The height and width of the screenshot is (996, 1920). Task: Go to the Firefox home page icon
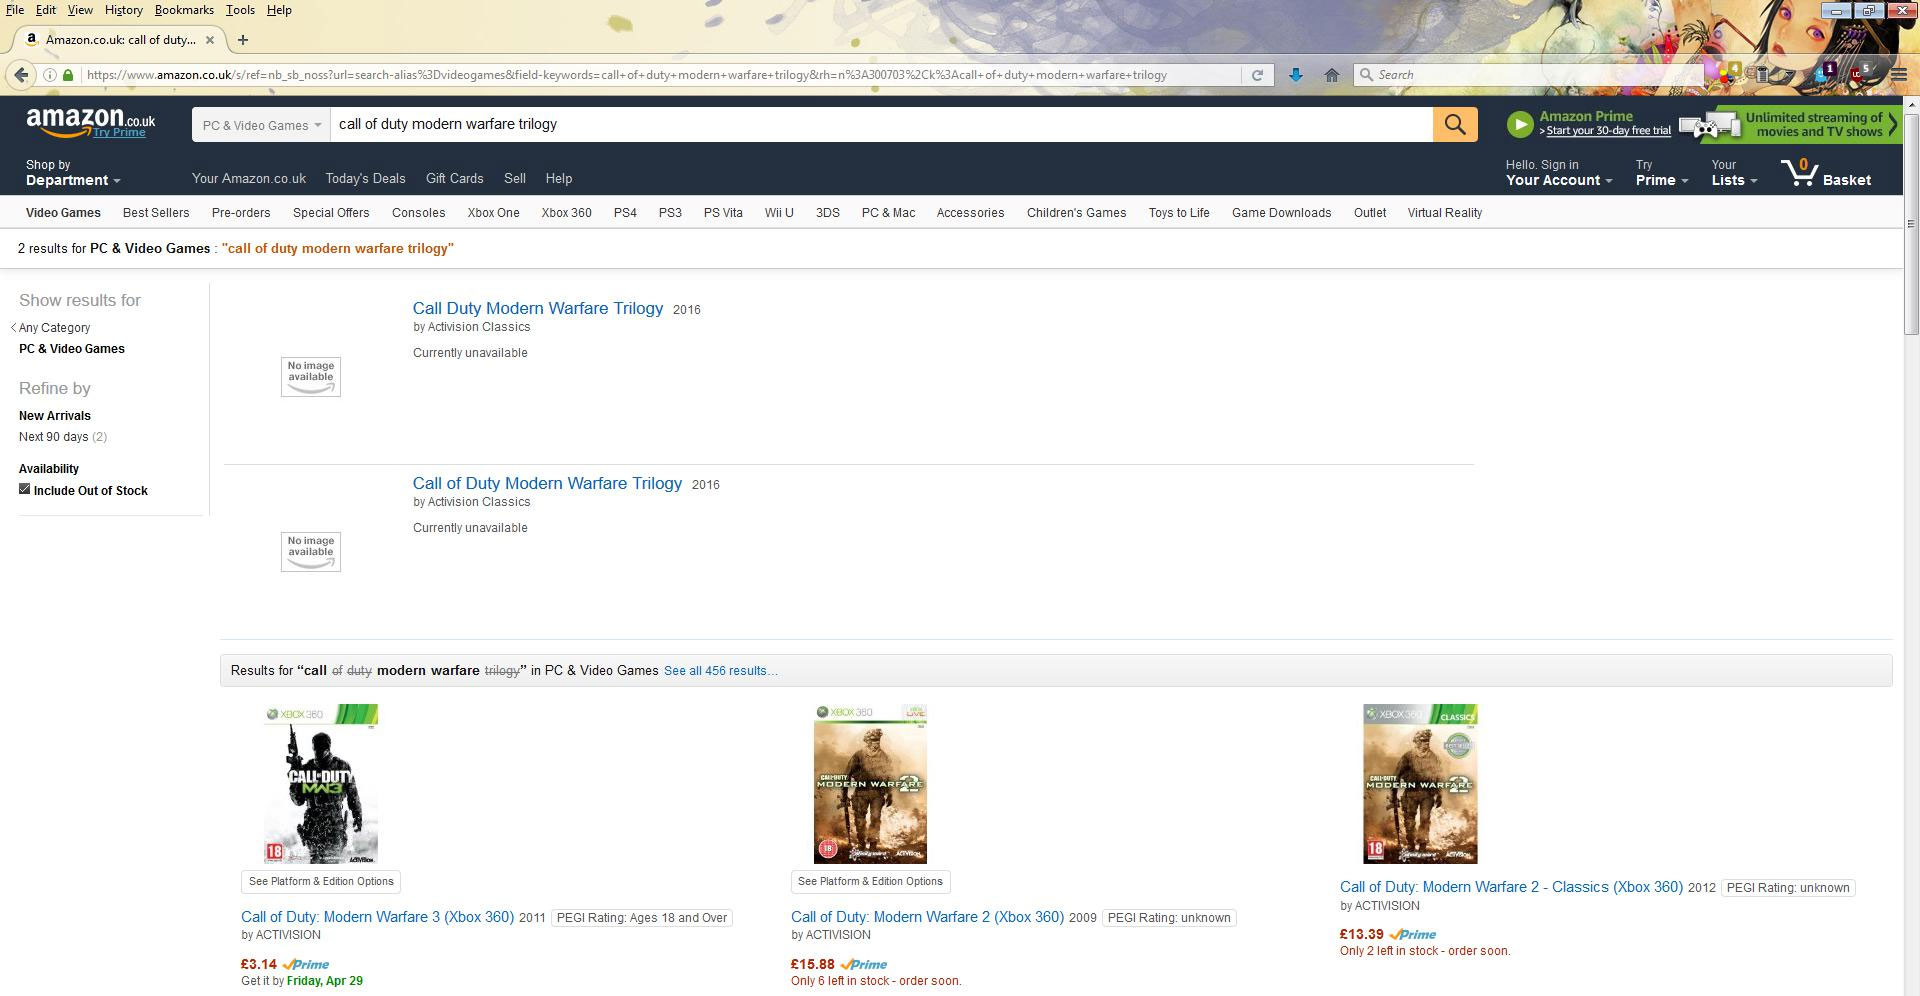pos(1331,75)
